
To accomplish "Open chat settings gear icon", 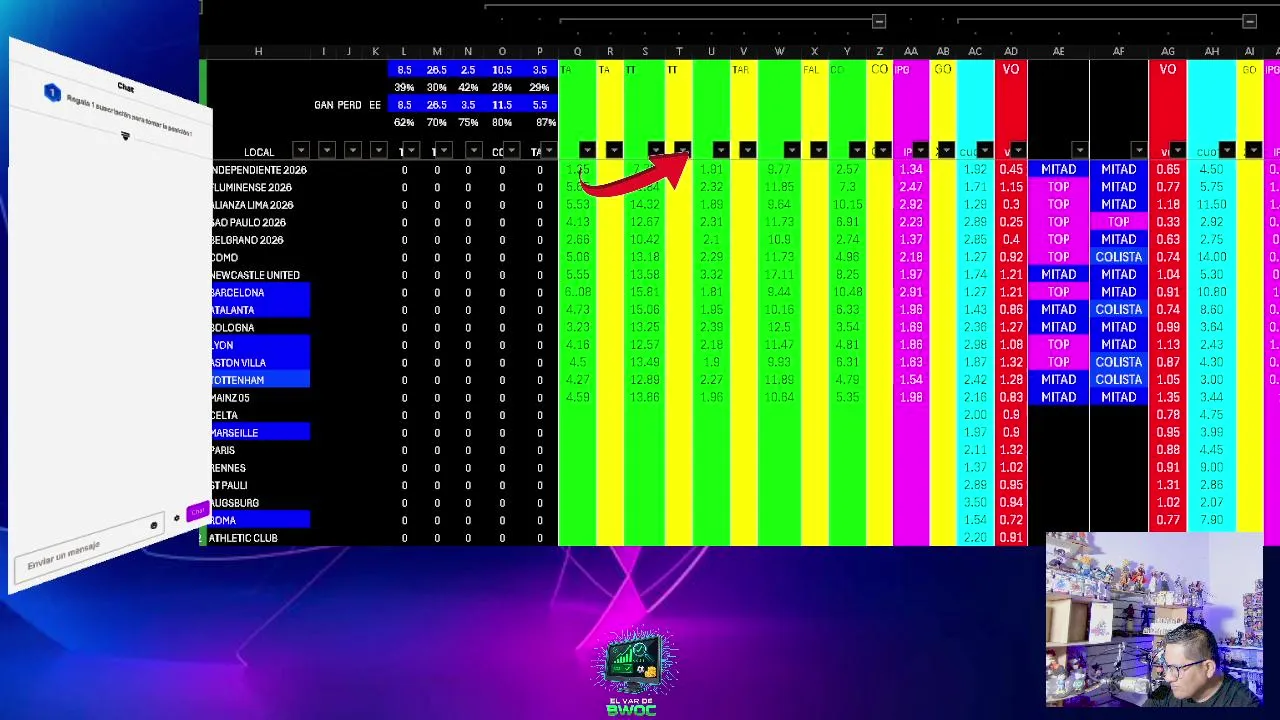I will click(x=177, y=518).
